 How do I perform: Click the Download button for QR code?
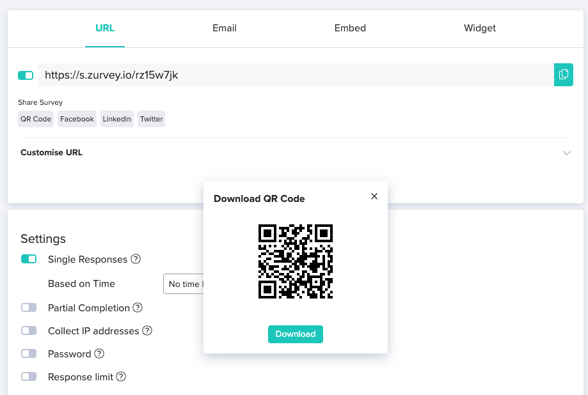[296, 334]
